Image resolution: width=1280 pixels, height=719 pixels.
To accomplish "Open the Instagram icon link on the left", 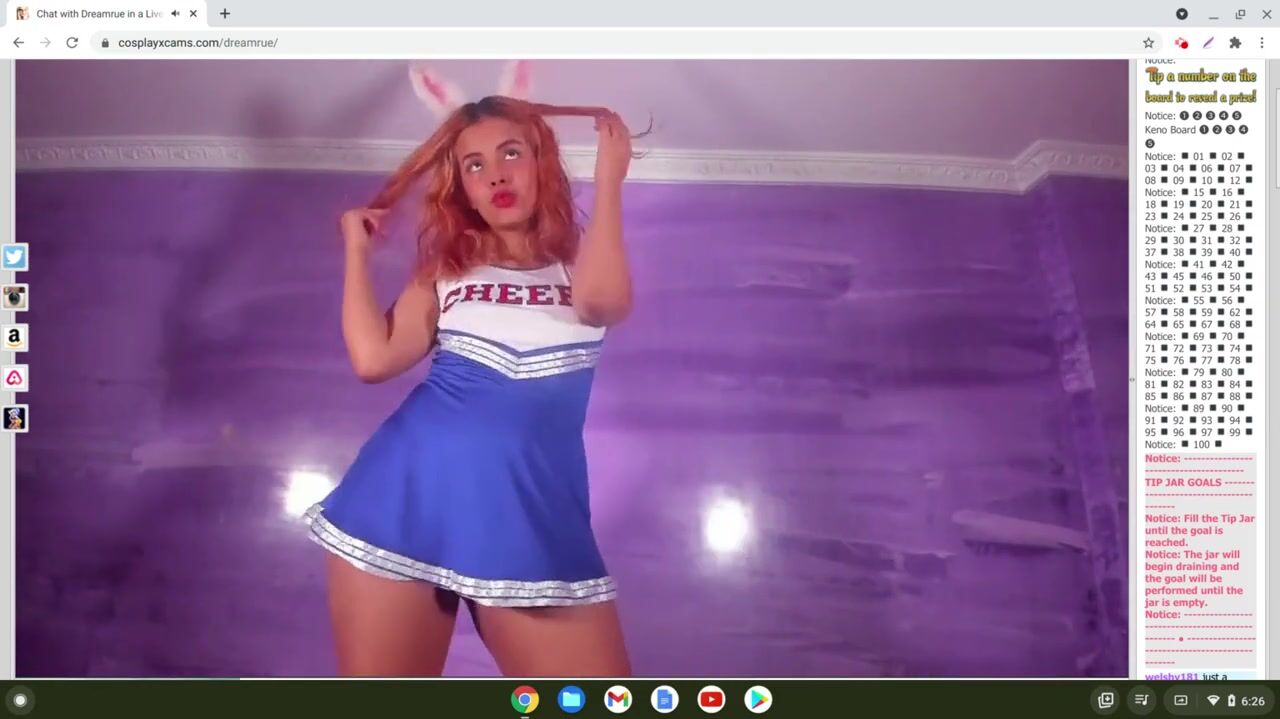I will pos(14,297).
